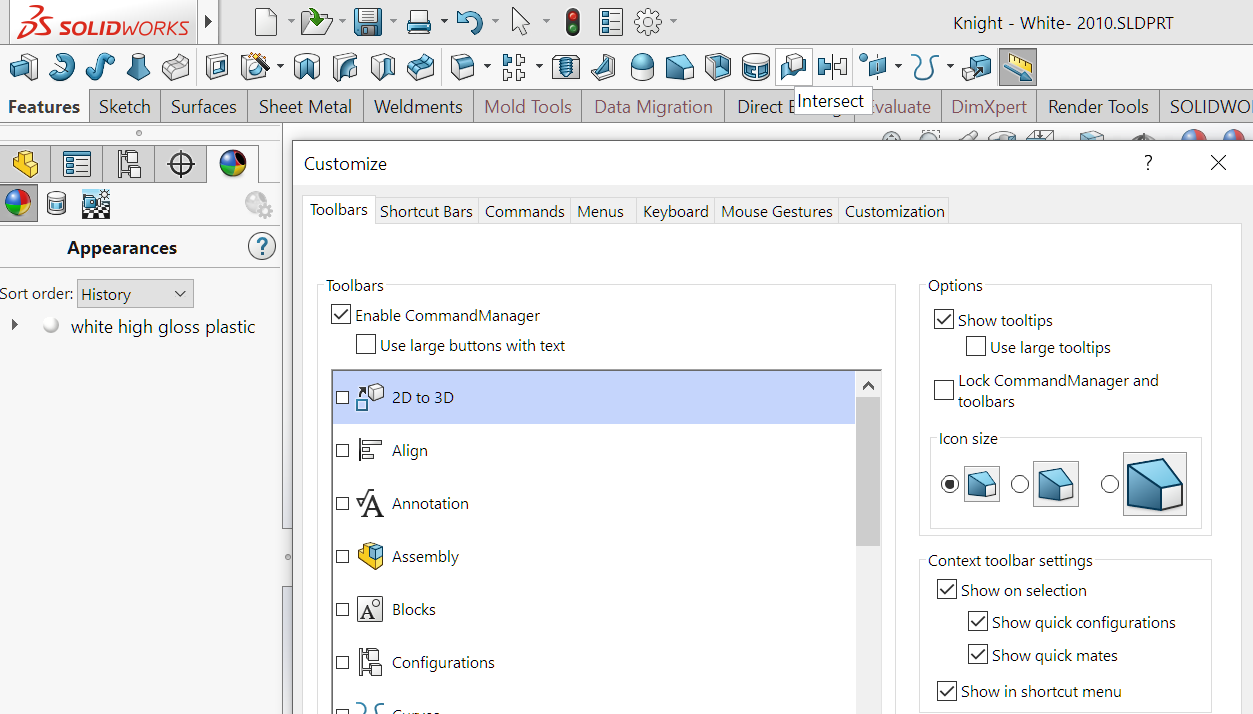Image resolution: width=1253 pixels, height=714 pixels.
Task: Expand the white high gloss plastic item
Action: click(14, 326)
